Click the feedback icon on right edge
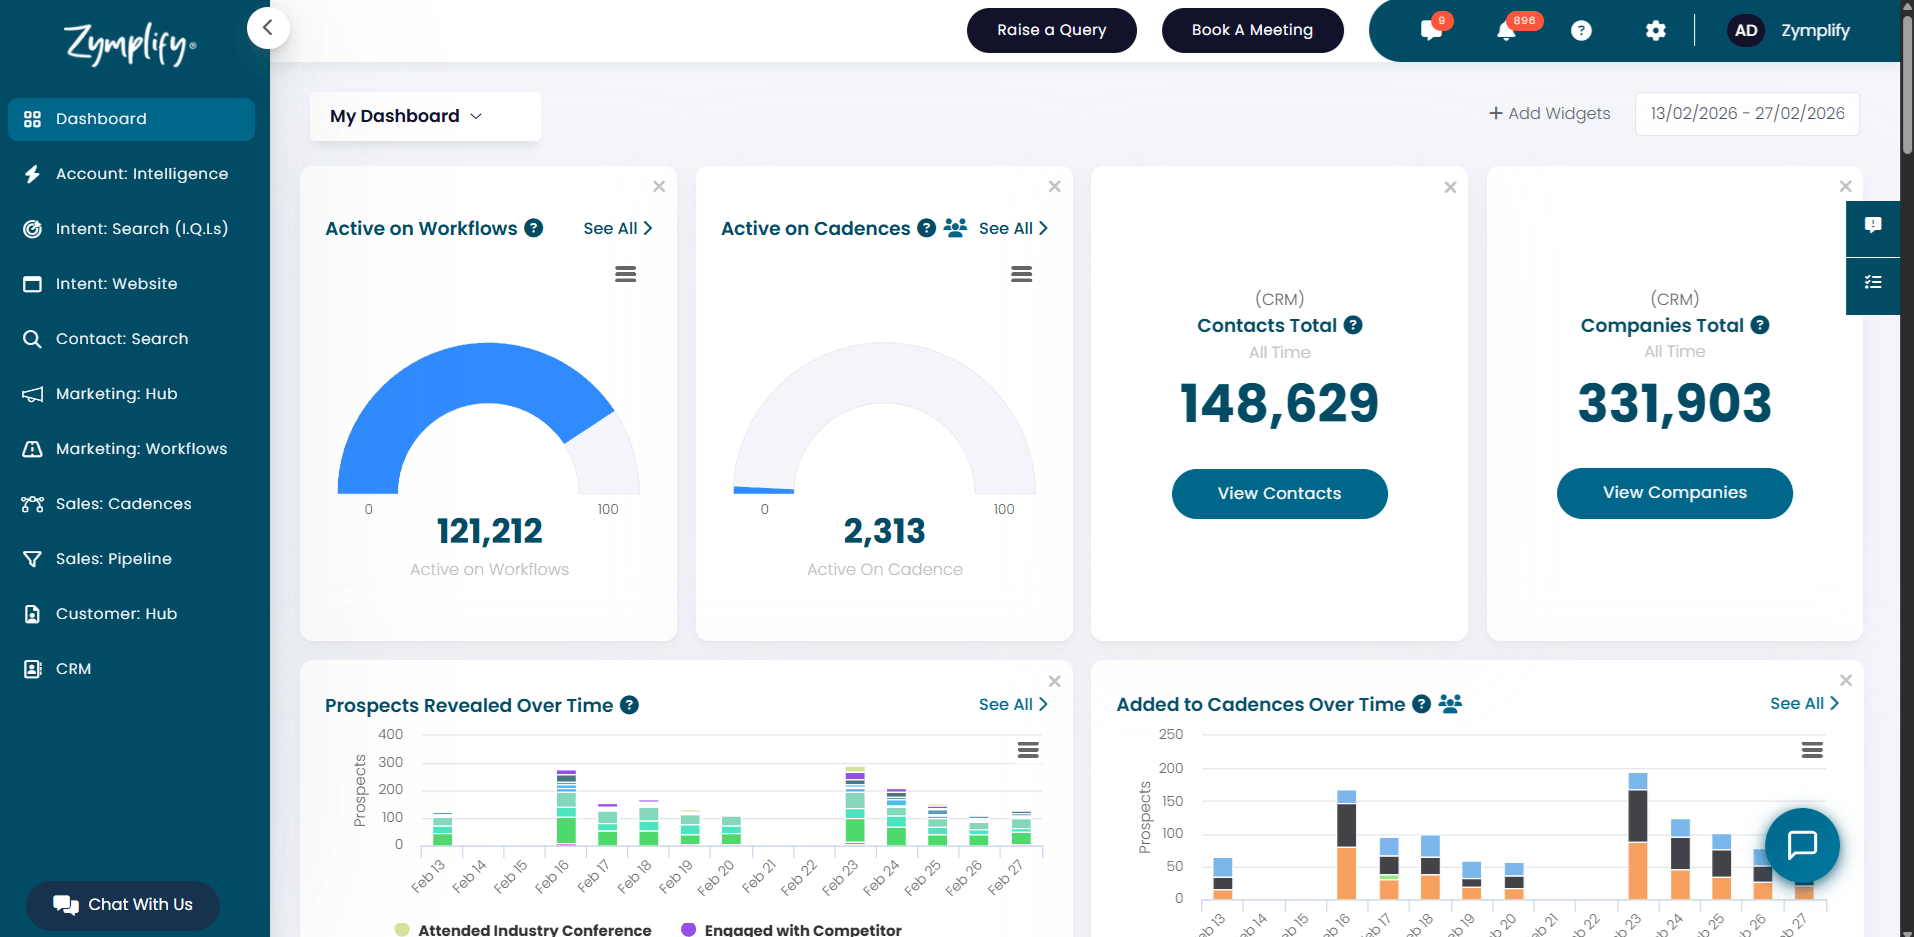 coord(1873,226)
